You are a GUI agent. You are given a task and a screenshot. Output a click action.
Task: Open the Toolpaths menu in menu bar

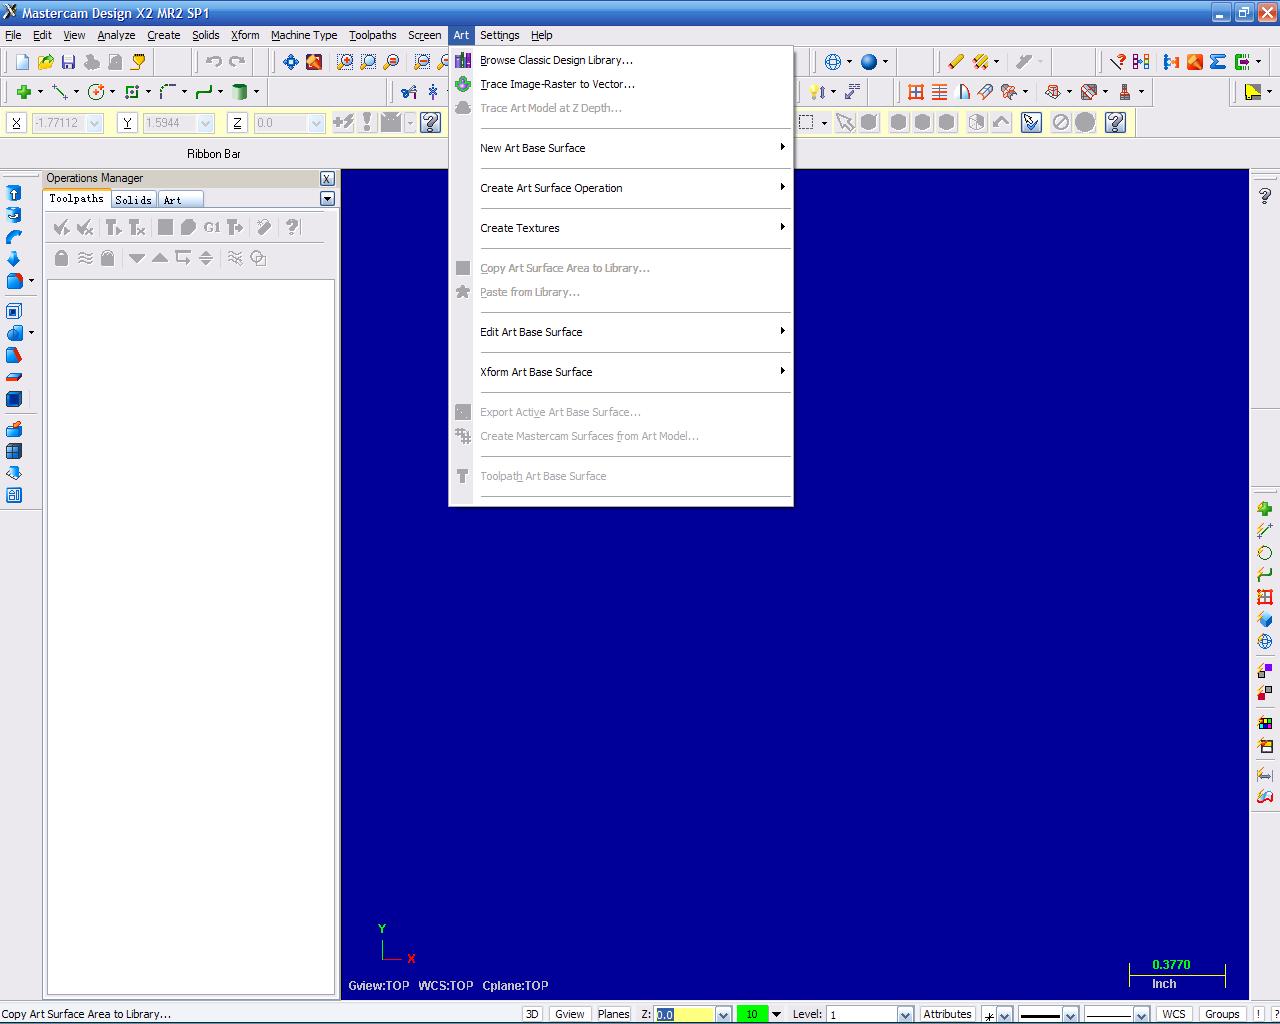click(372, 35)
